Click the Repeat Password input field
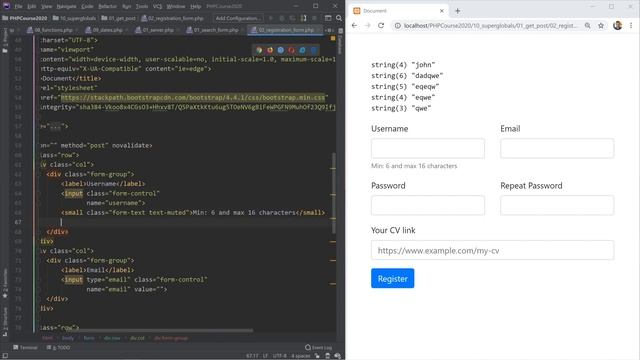Screen dimensions: 640x360 pos(557,205)
